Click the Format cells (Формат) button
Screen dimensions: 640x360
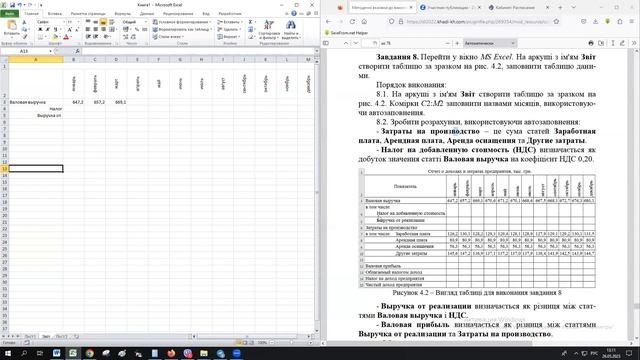click(230, 37)
